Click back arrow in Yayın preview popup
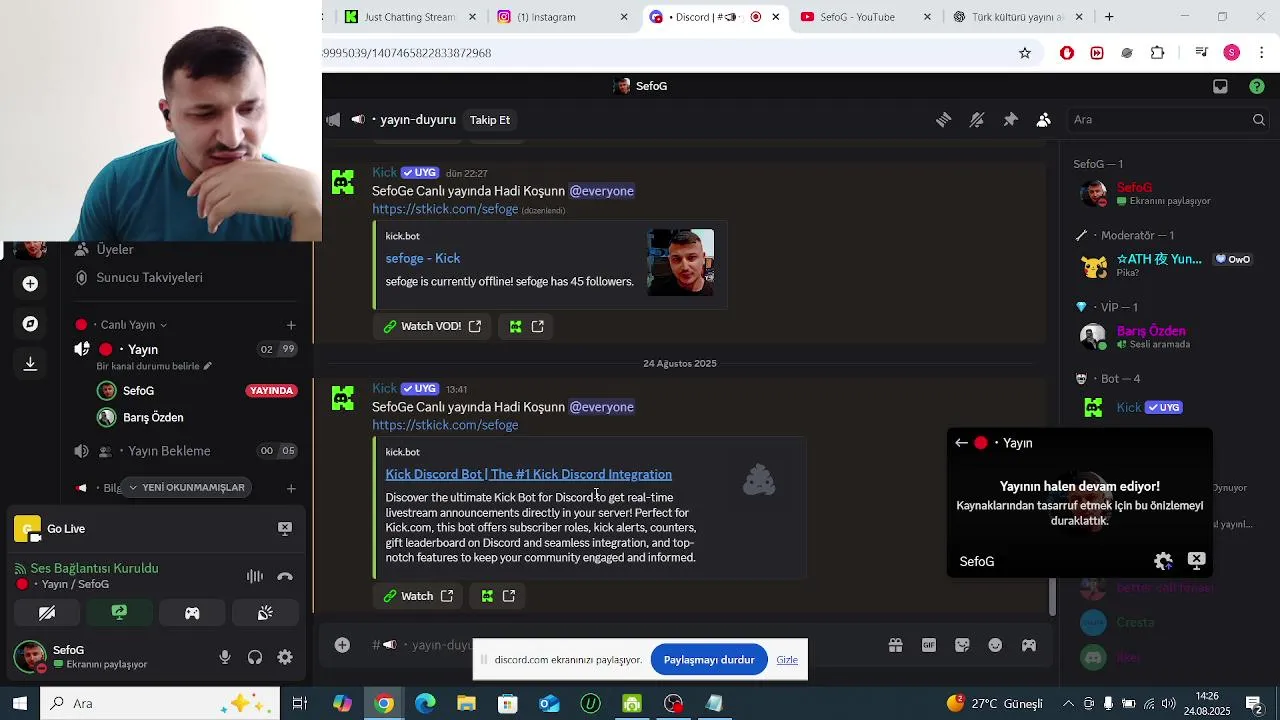The image size is (1280, 720). point(961,443)
